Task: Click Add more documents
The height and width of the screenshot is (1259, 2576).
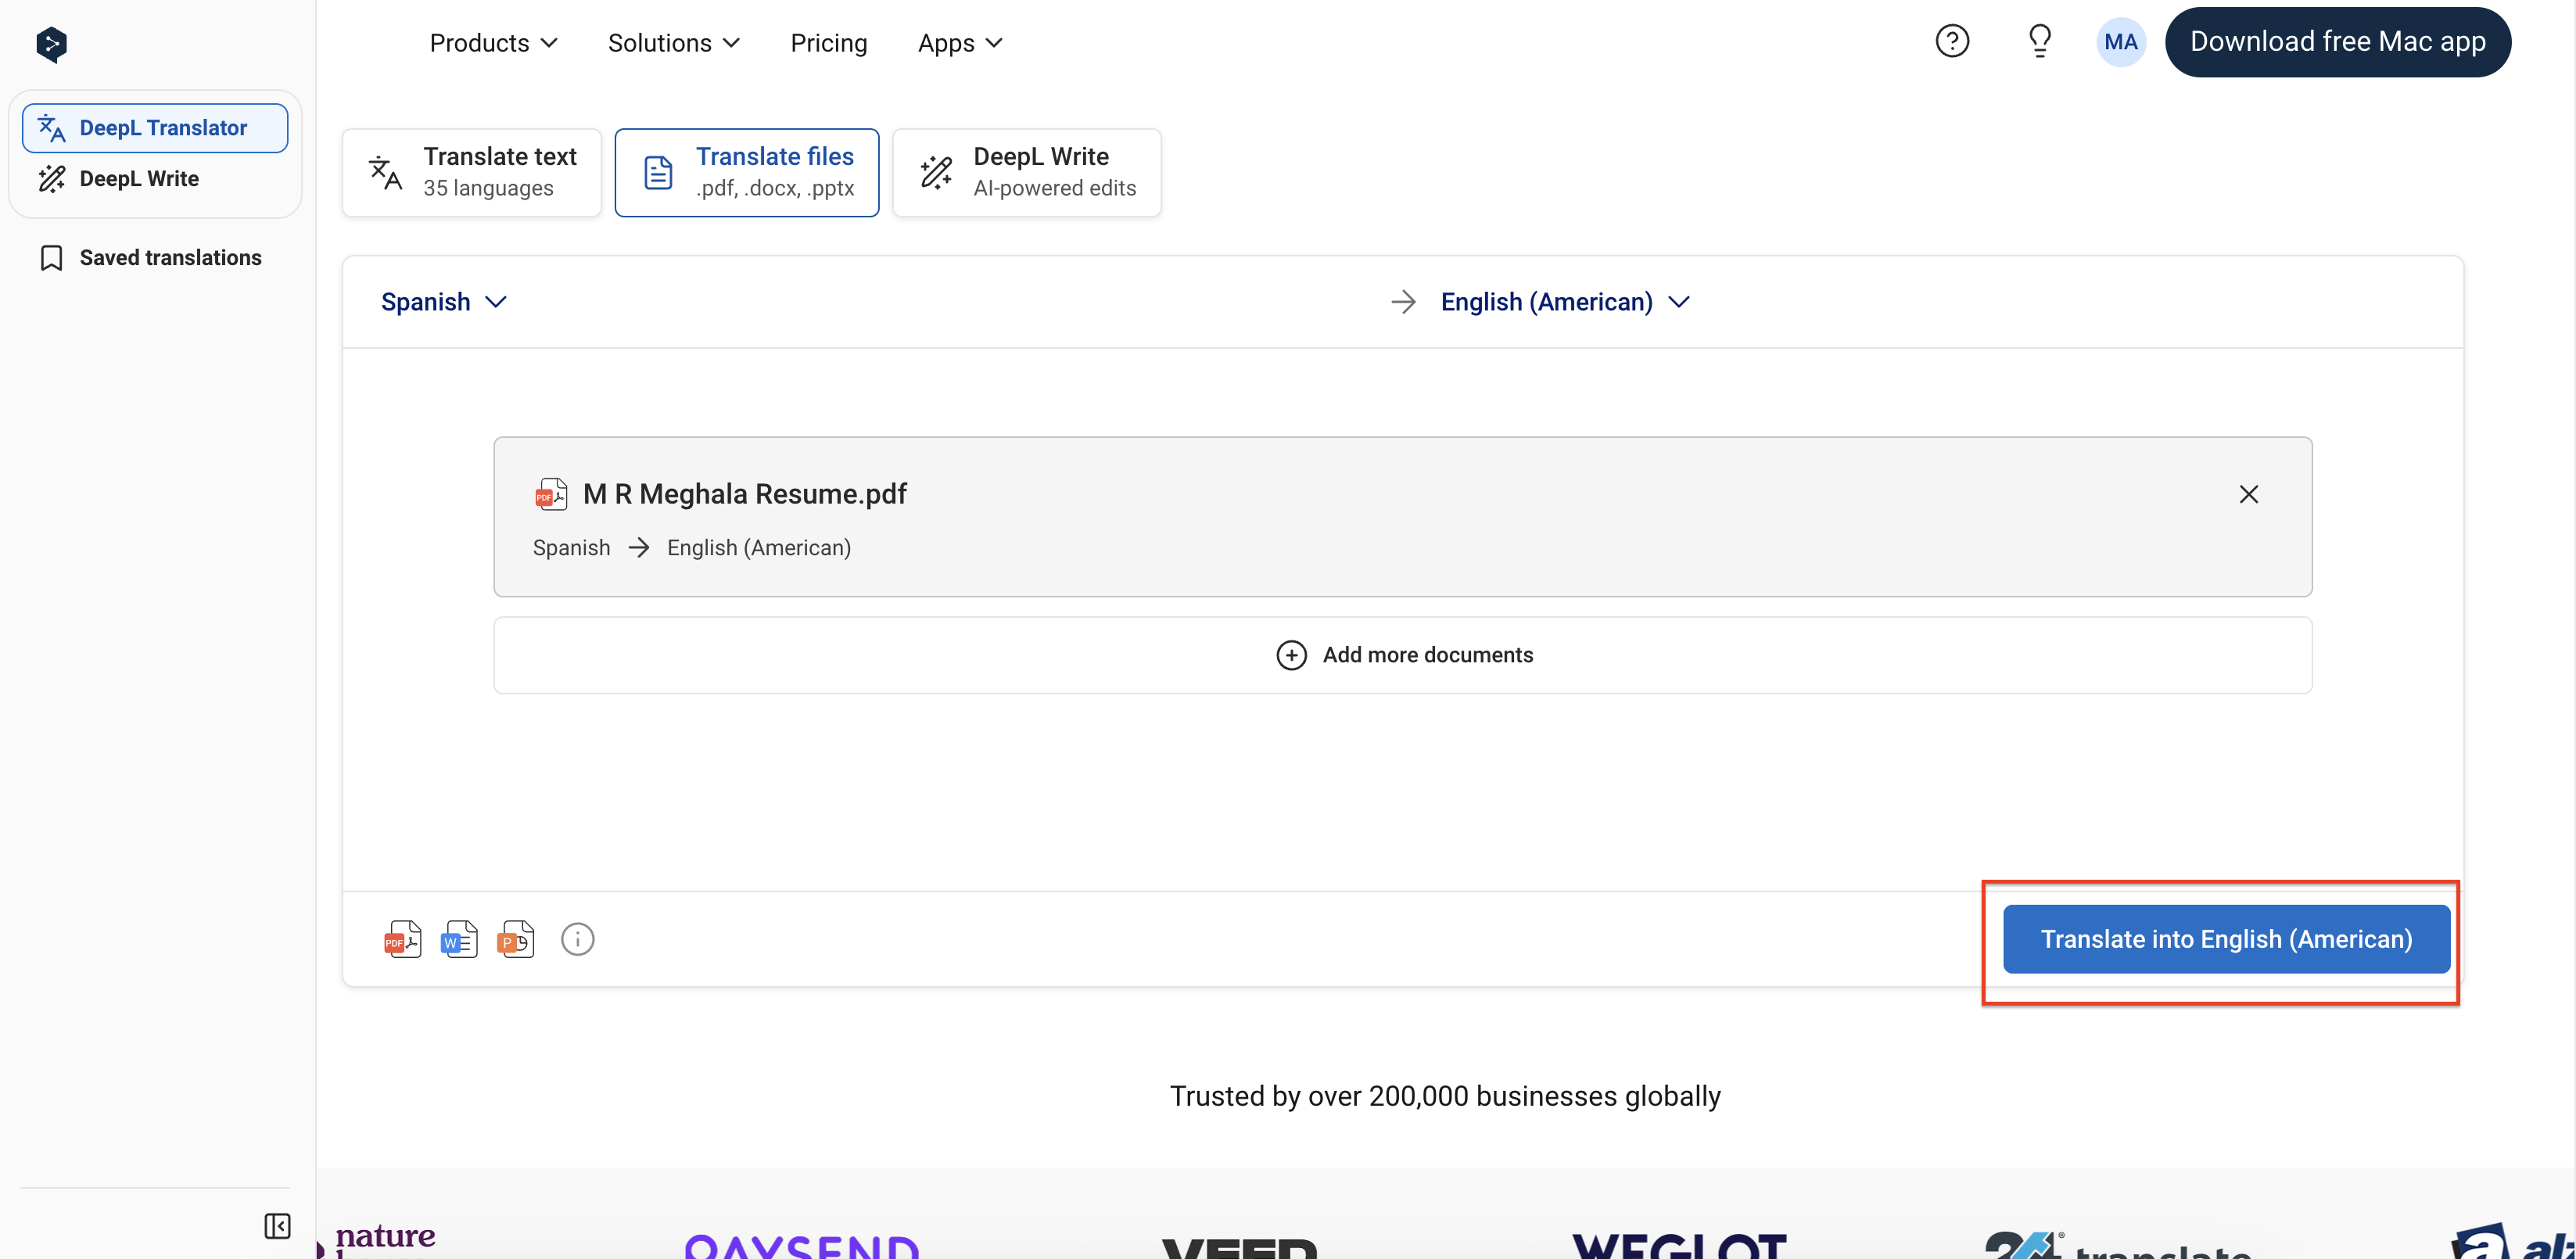Action: click(1402, 655)
